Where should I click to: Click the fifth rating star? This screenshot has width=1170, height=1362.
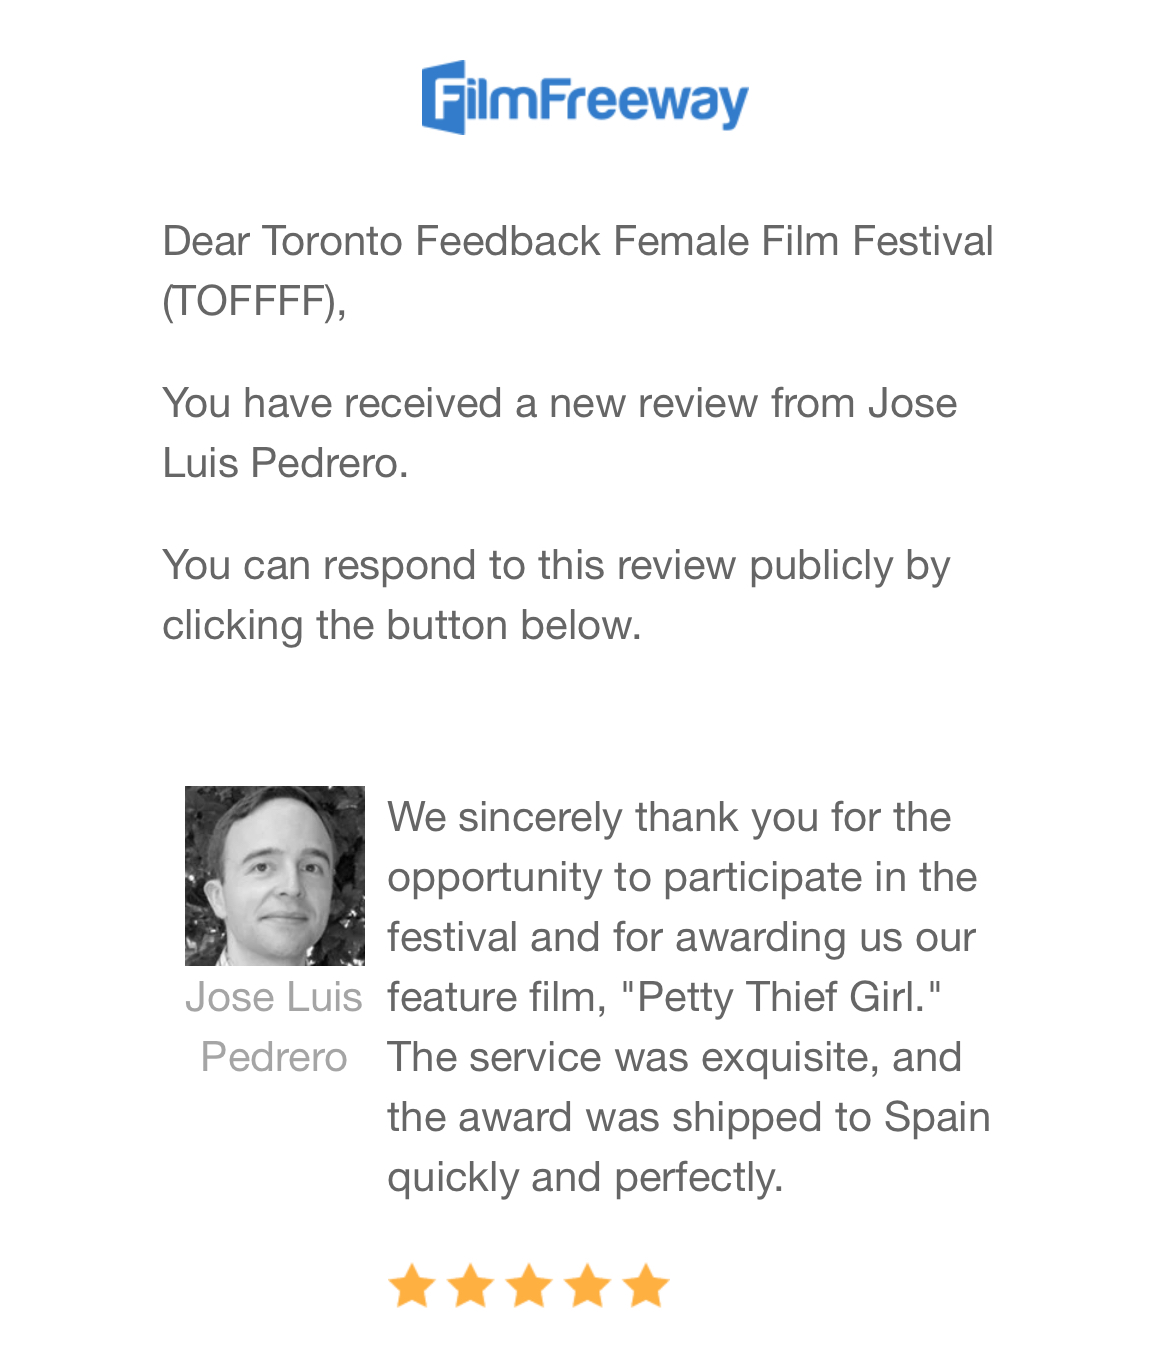(x=646, y=1286)
